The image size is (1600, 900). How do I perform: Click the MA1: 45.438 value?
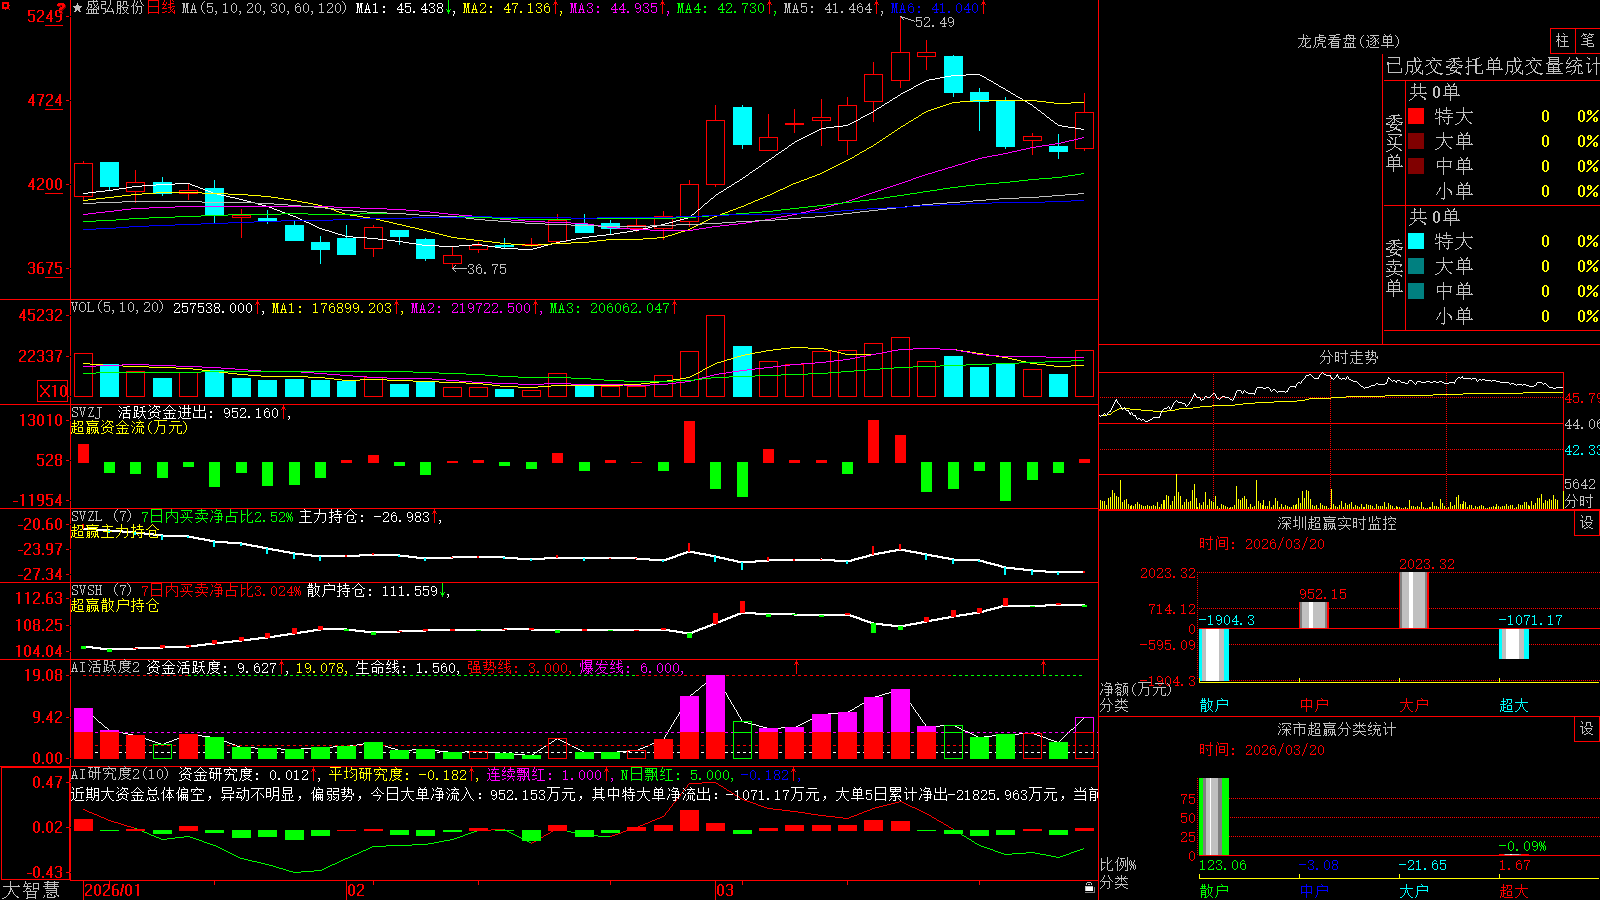point(402,8)
